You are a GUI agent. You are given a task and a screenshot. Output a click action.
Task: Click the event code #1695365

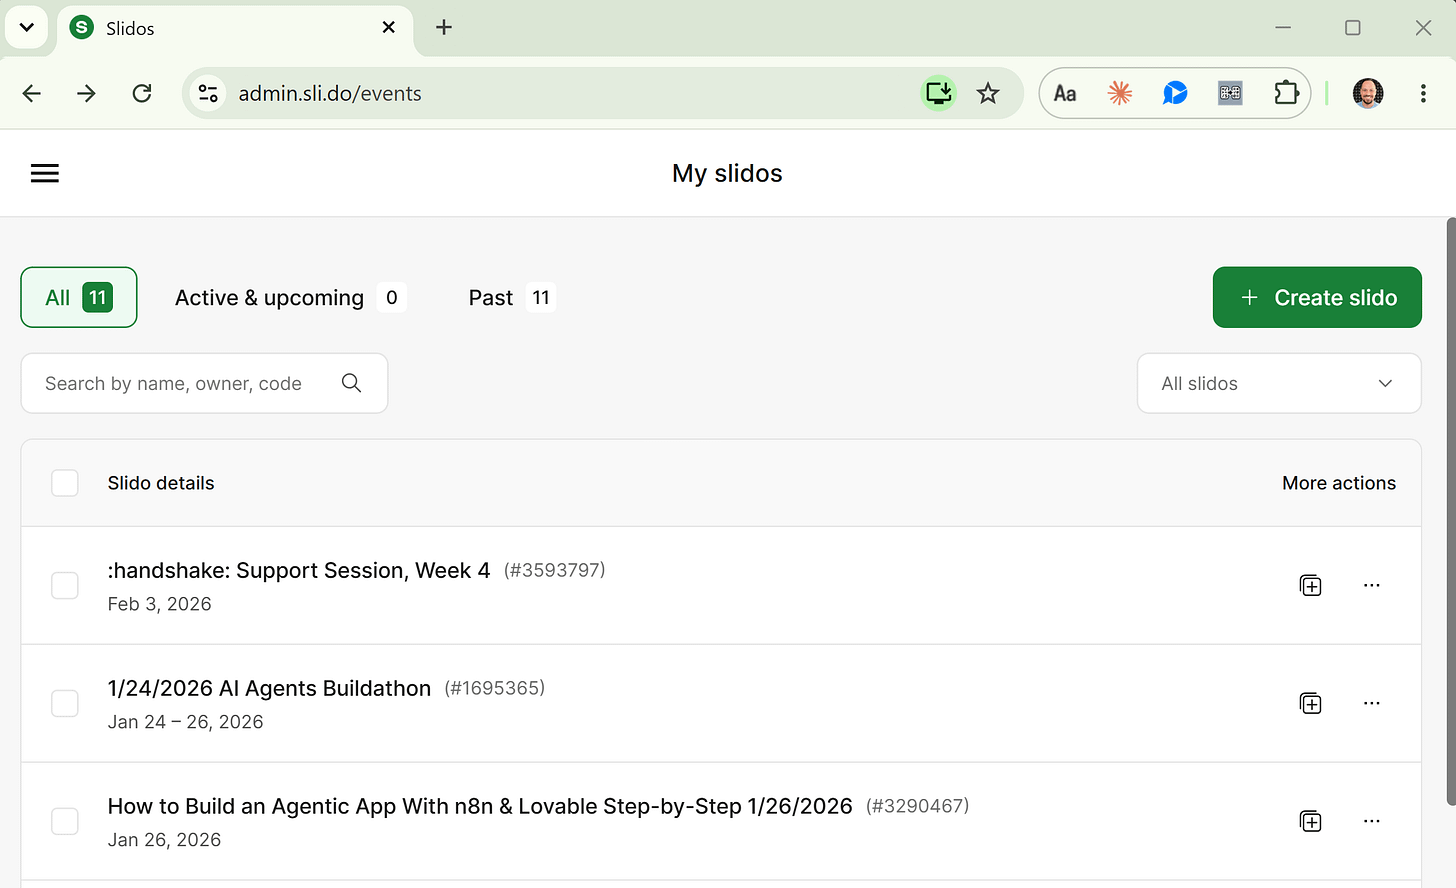[495, 688]
